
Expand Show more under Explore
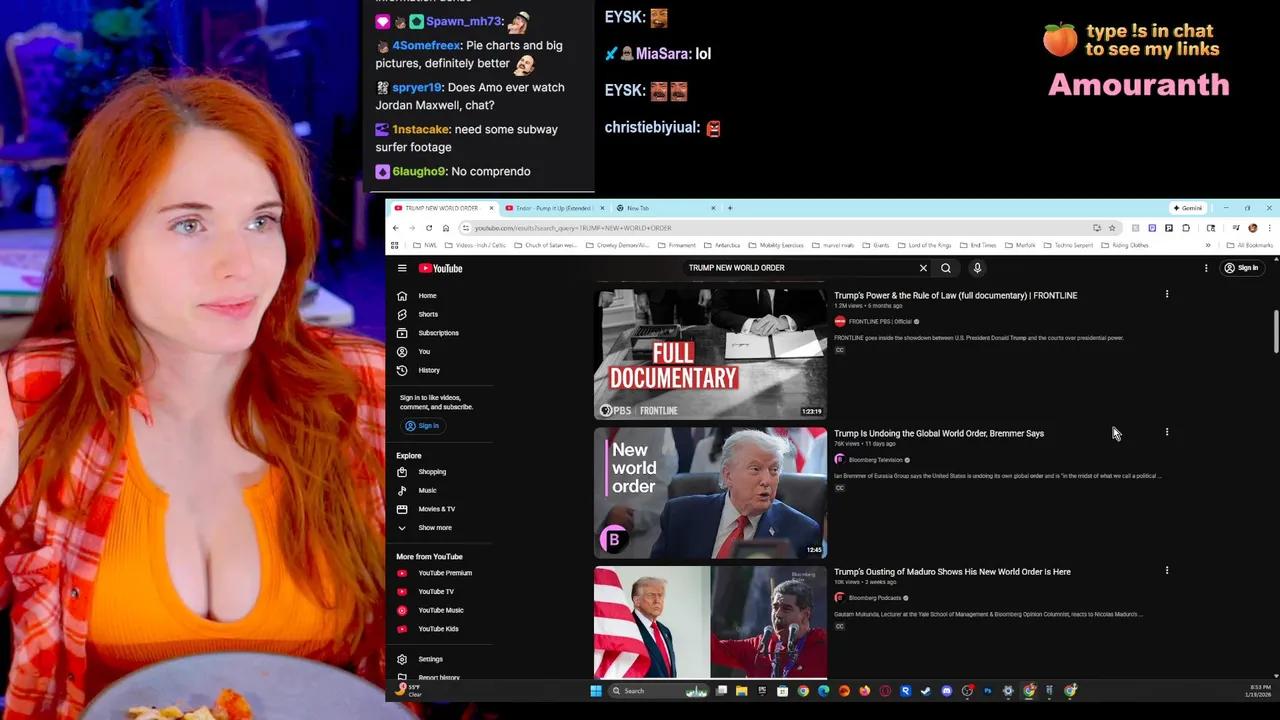point(434,528)
